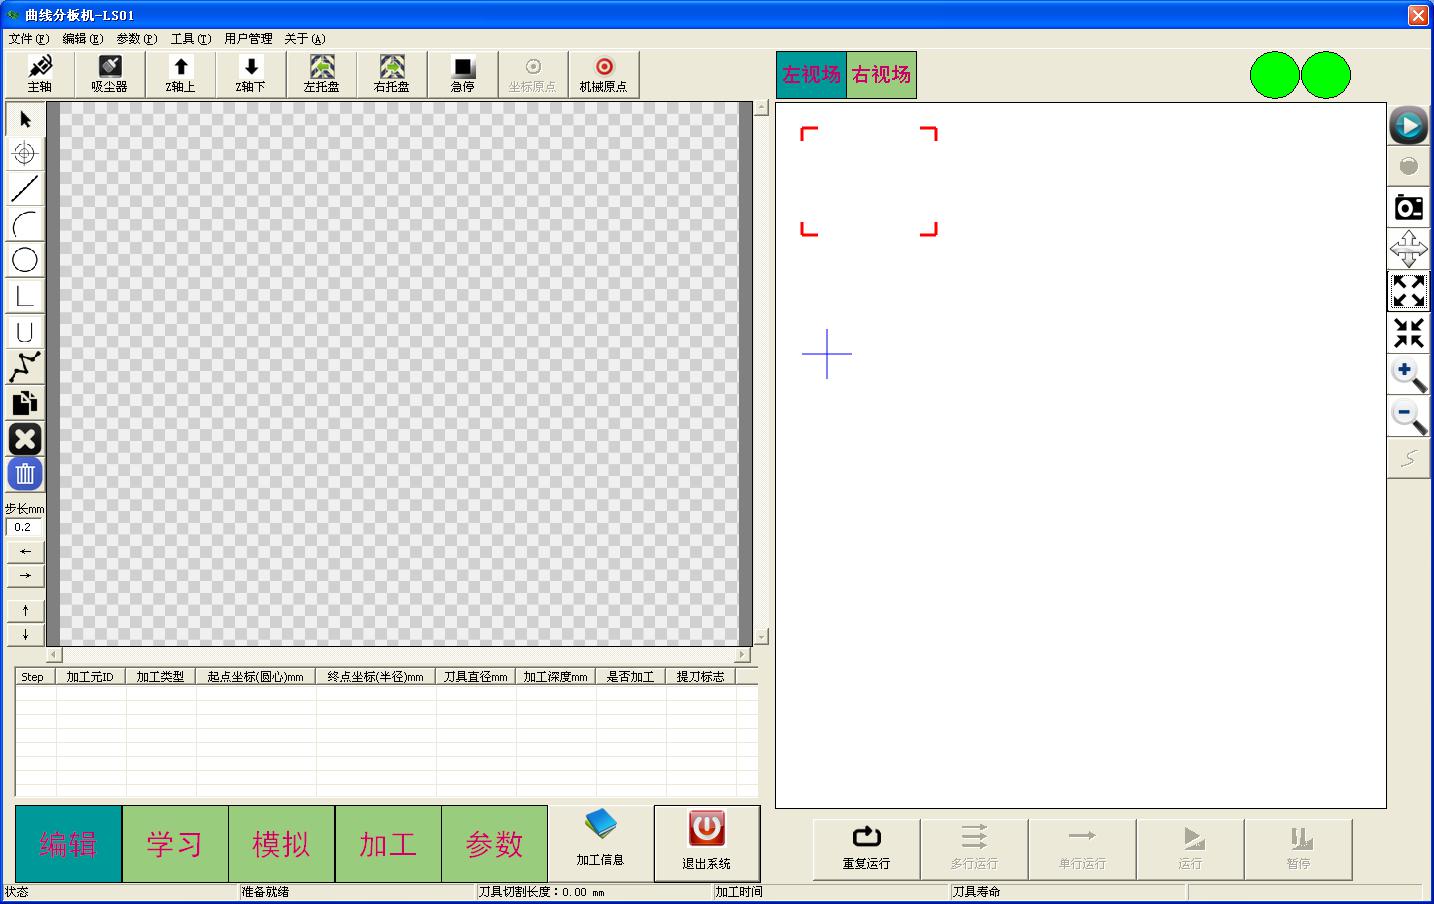Switch to 右视场 right view
Screen dimensions: 1434x904
[x=881, y=75]
